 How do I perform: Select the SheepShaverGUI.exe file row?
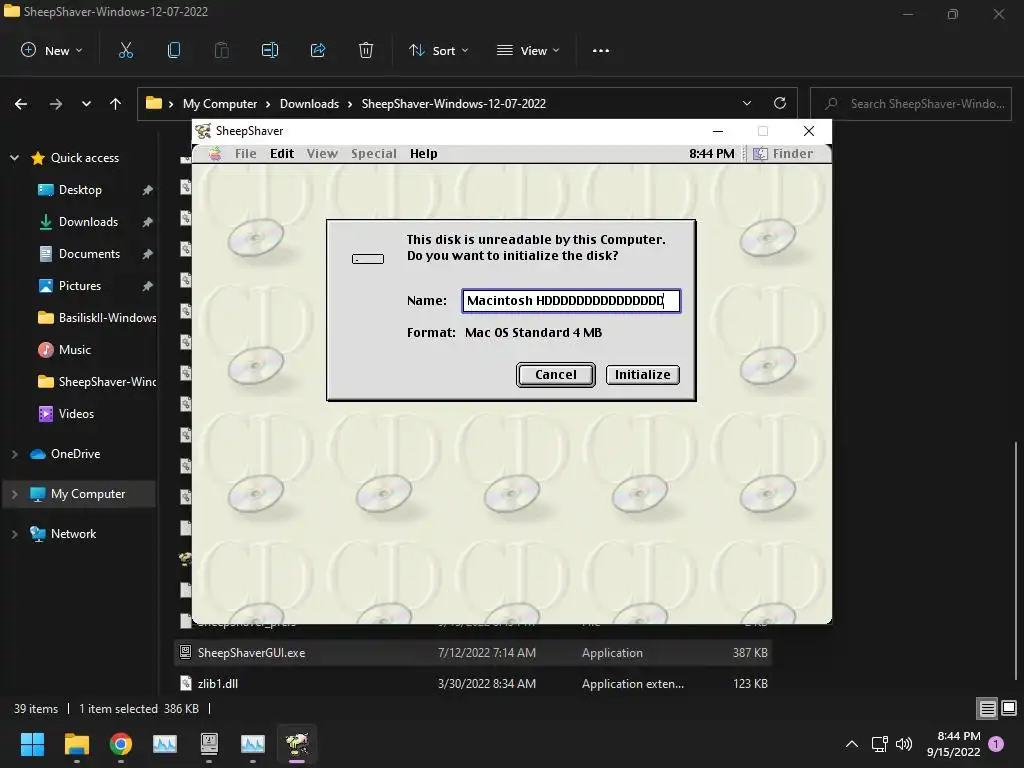[473, 652]
